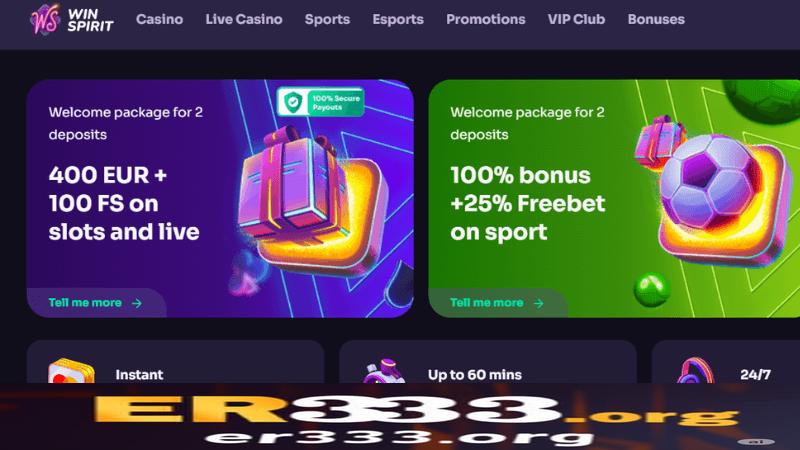The width and height of the screenshot is (800, 450).
Task: Click Tell me more on green sport banner
Action: coord(487,303)
